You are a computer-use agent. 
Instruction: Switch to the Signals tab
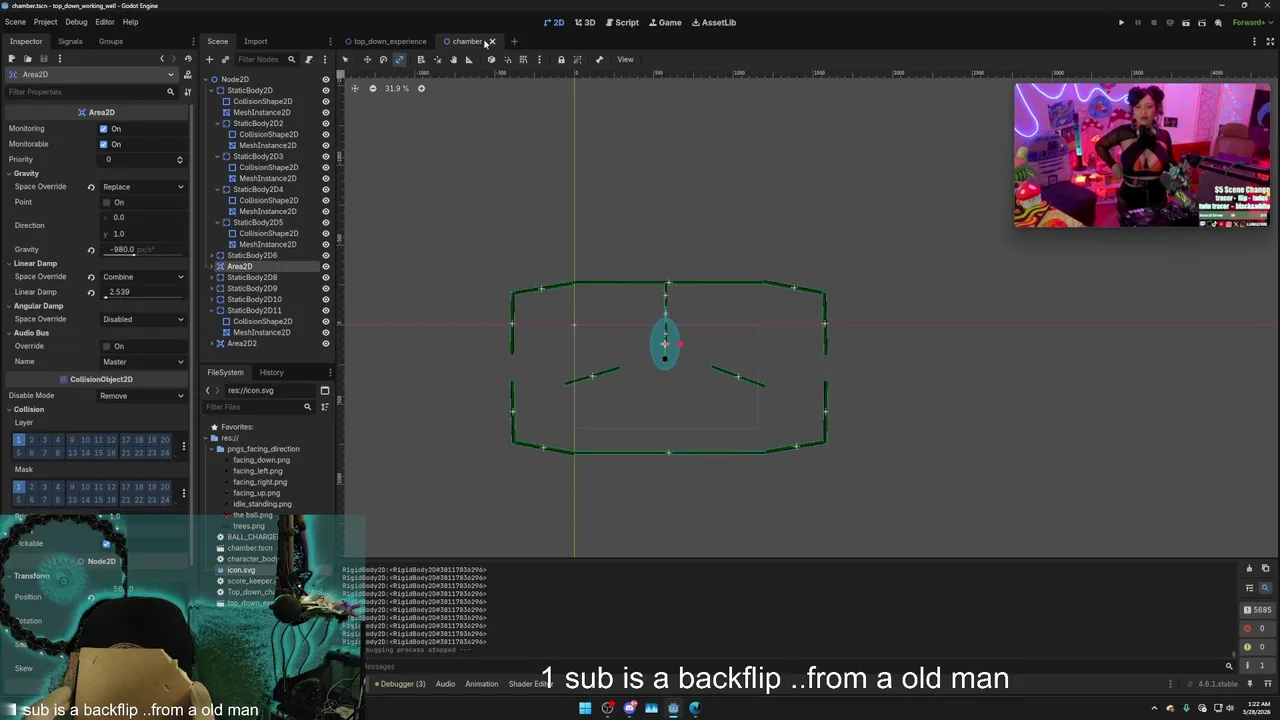(x=70, y=41)
